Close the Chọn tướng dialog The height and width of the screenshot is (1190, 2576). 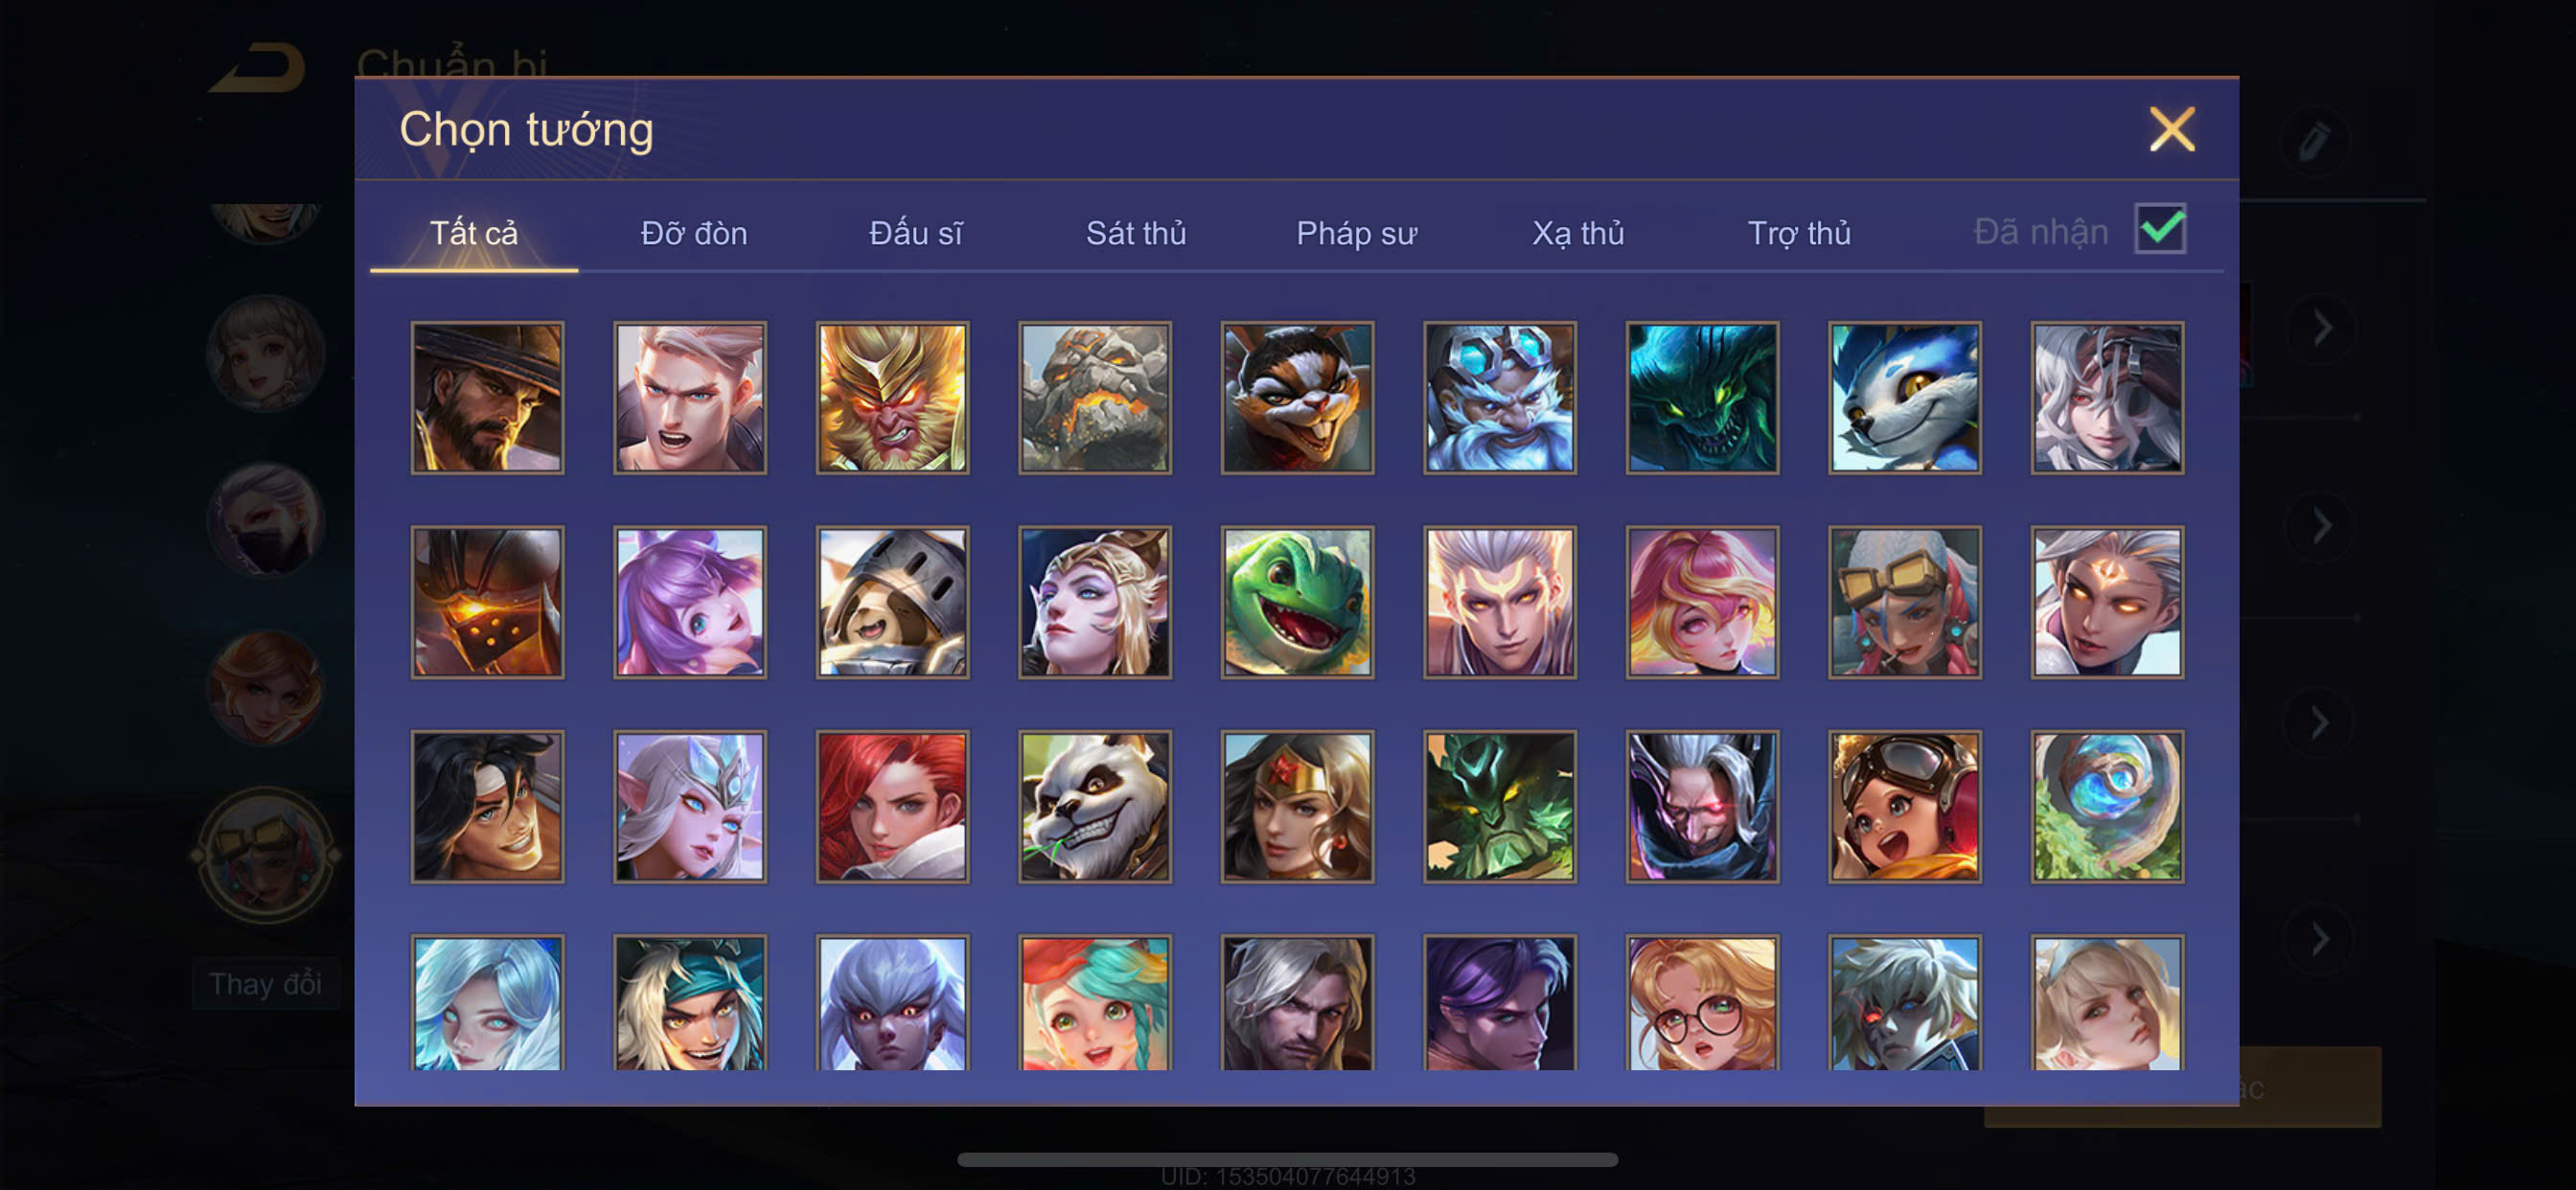[2172, 129]
